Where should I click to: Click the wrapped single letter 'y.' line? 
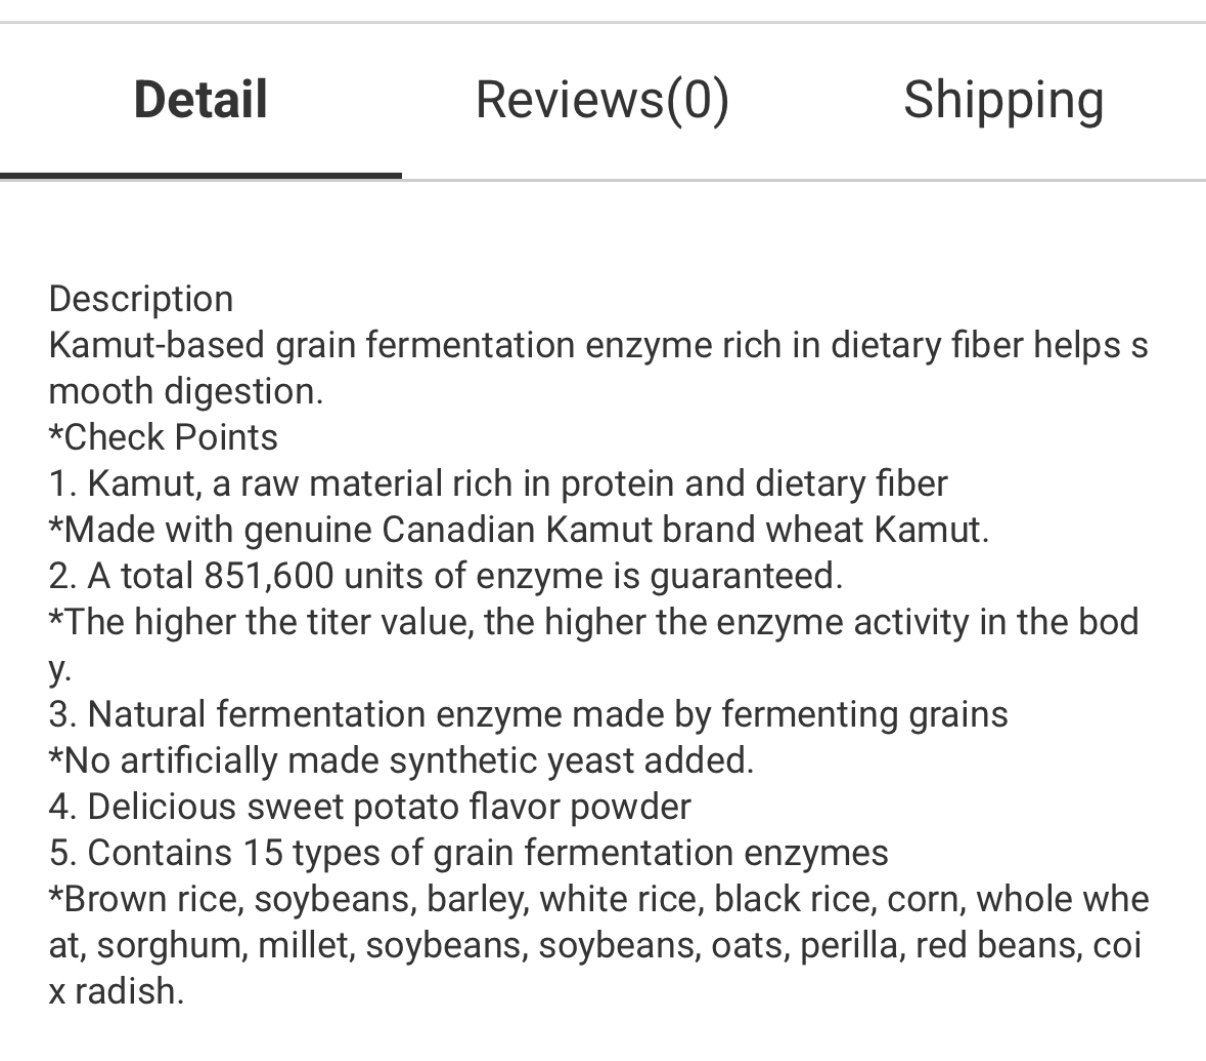click(x=60, y=668)
